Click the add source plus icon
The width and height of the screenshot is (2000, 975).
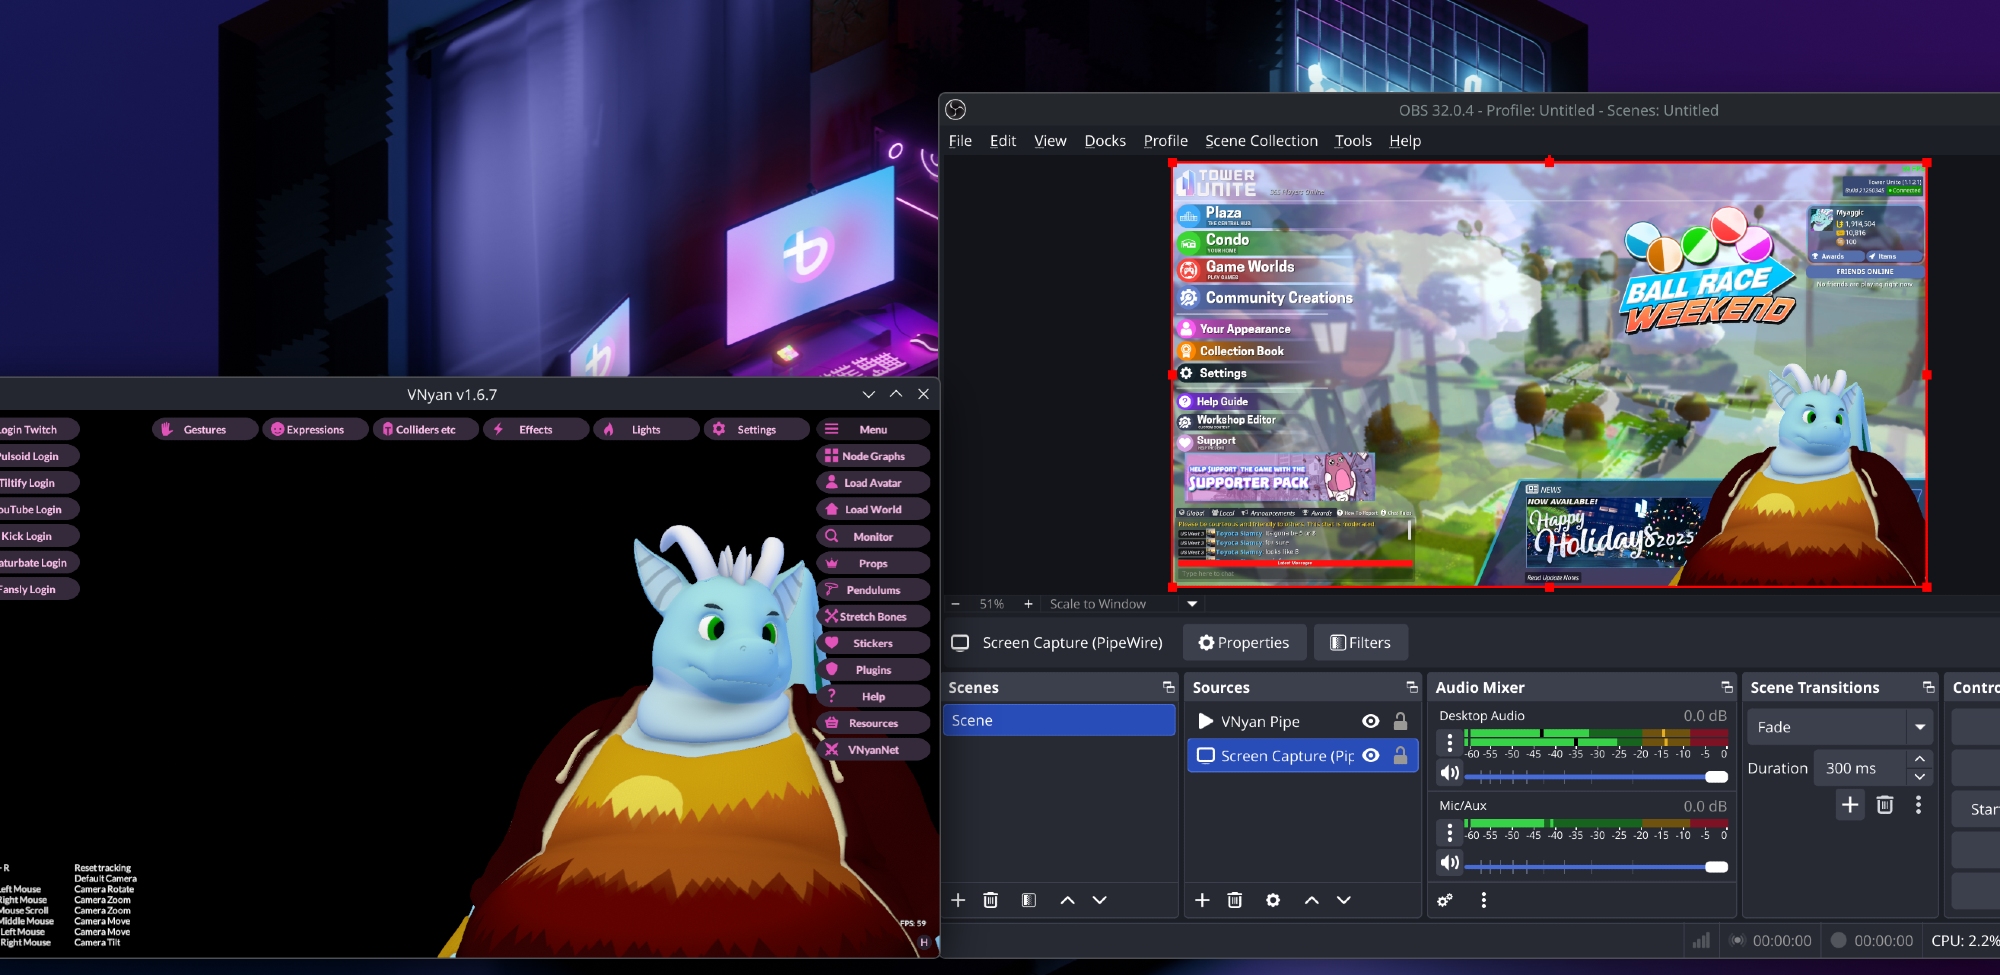coord(1202,900)
